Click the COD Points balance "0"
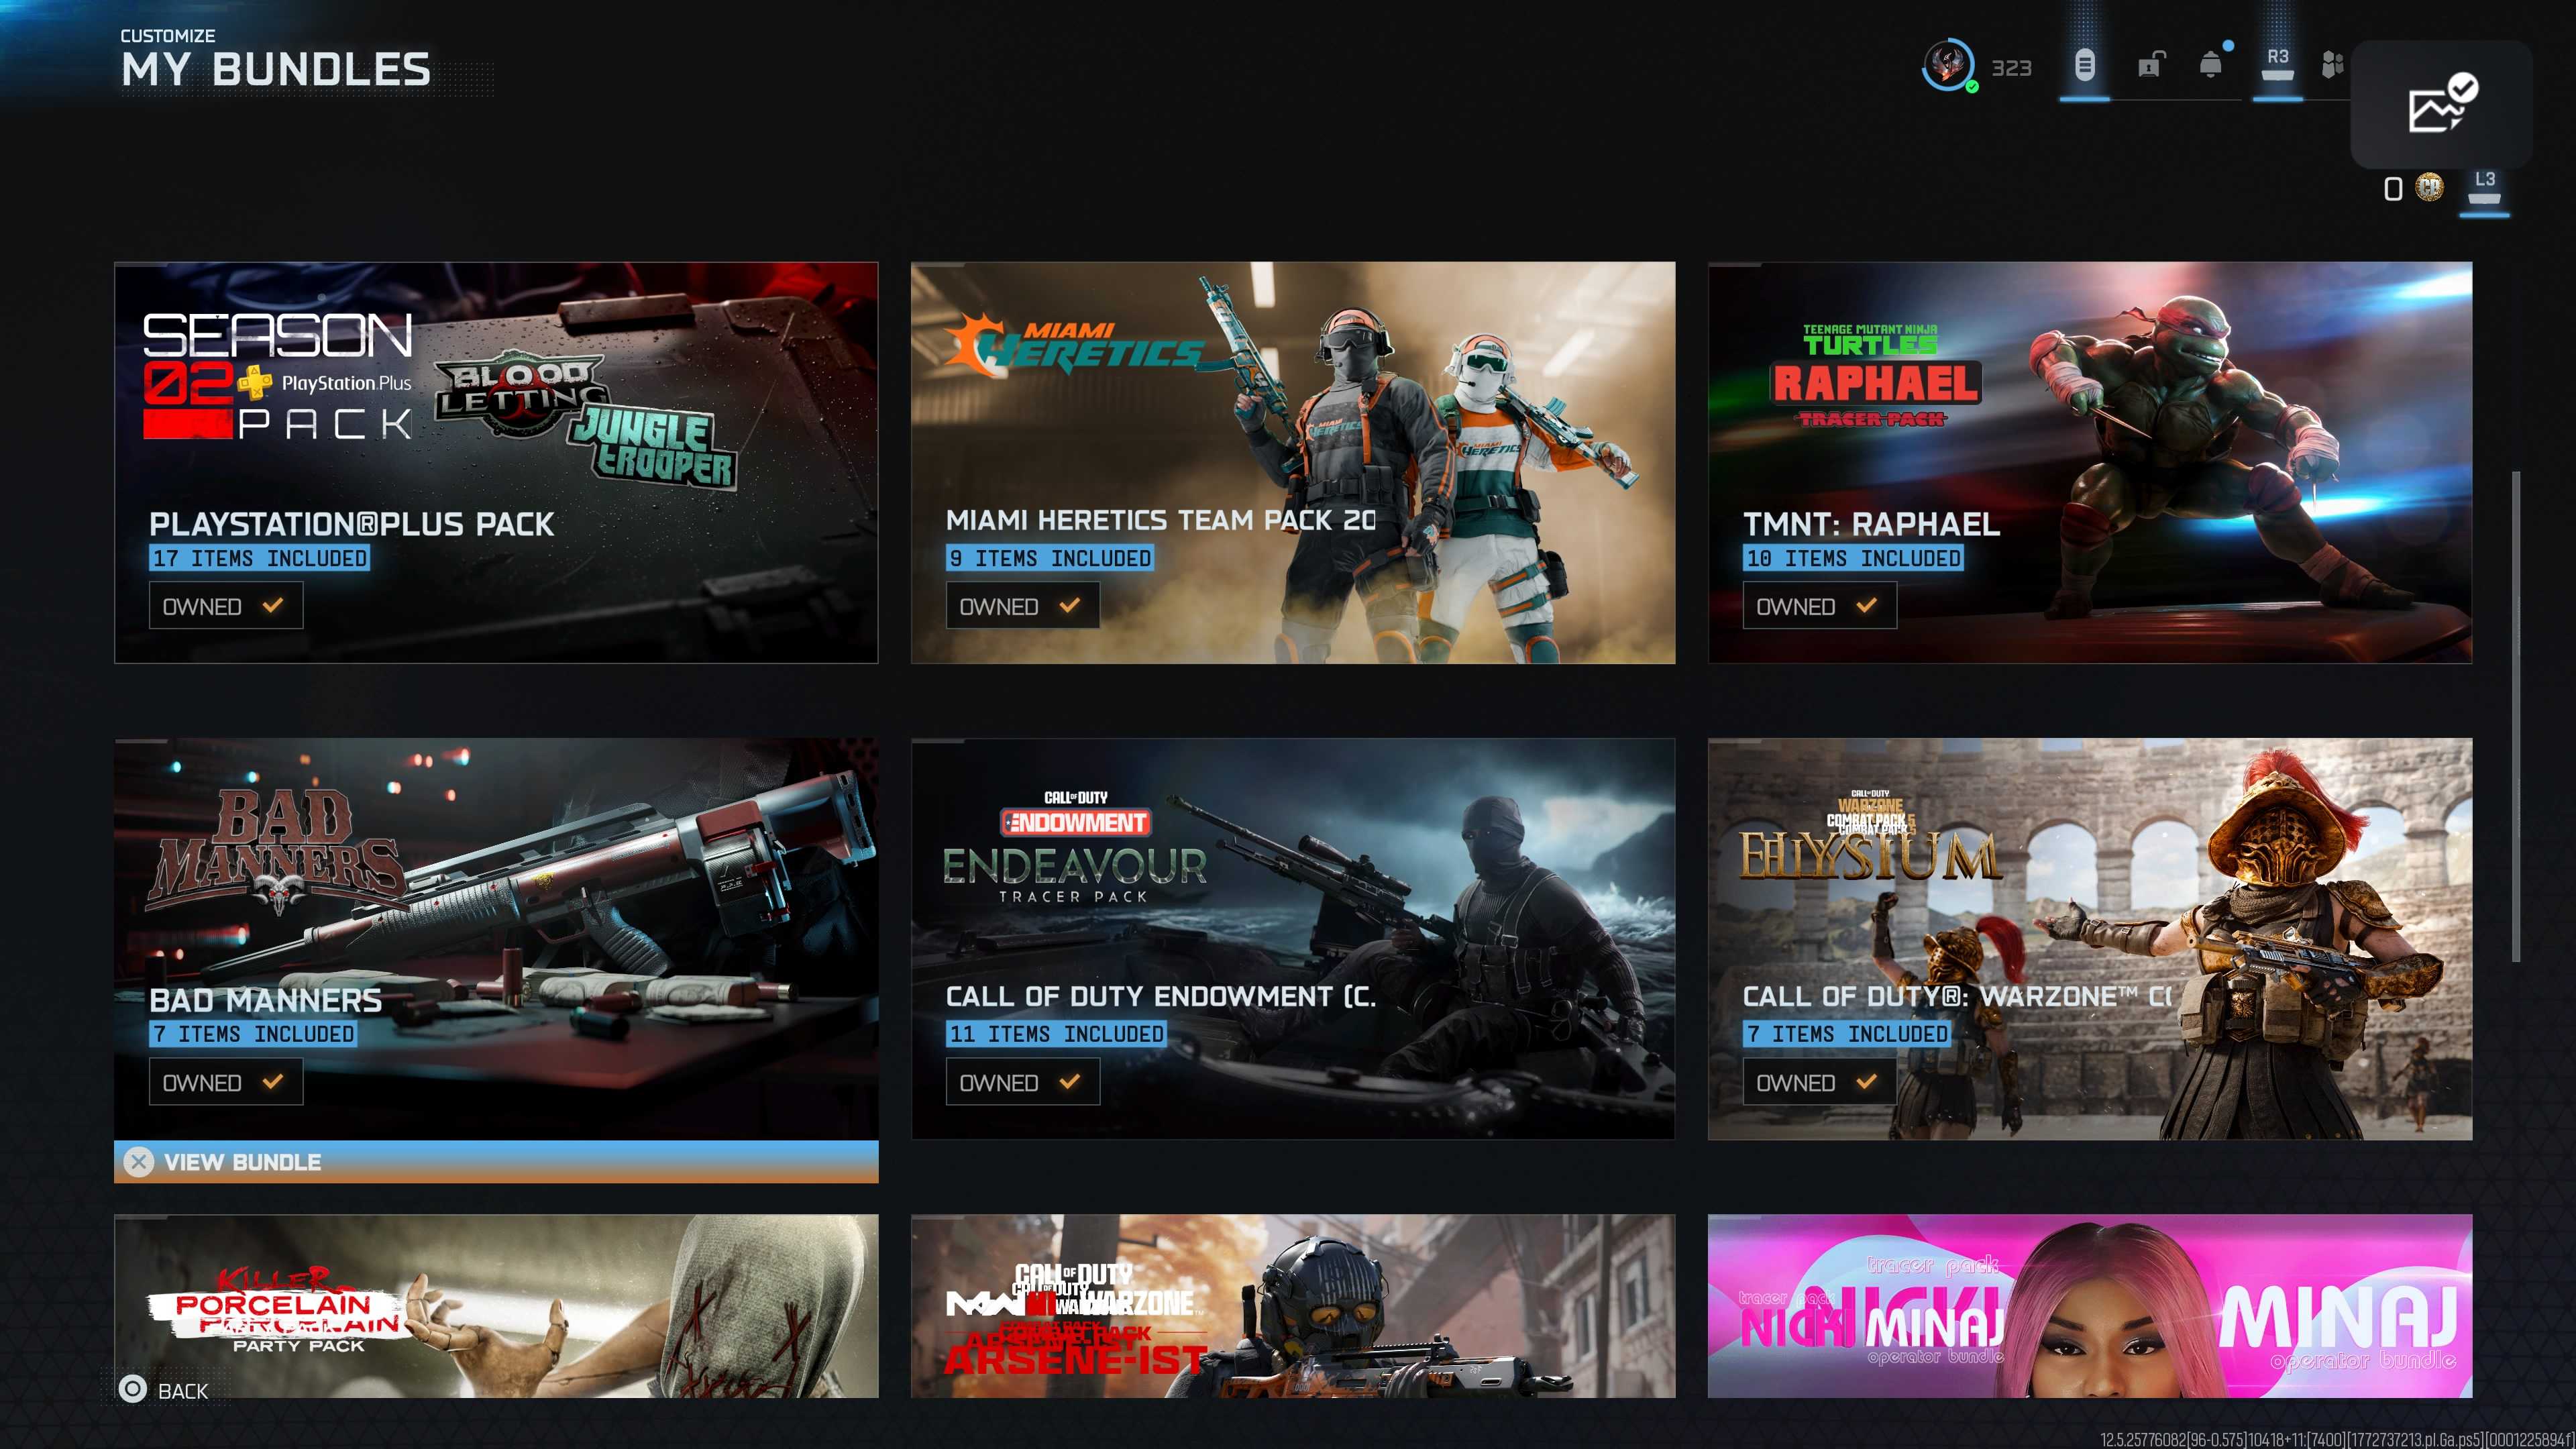This screenshot has width=2576, height=1449. [x=2393, y=188]
